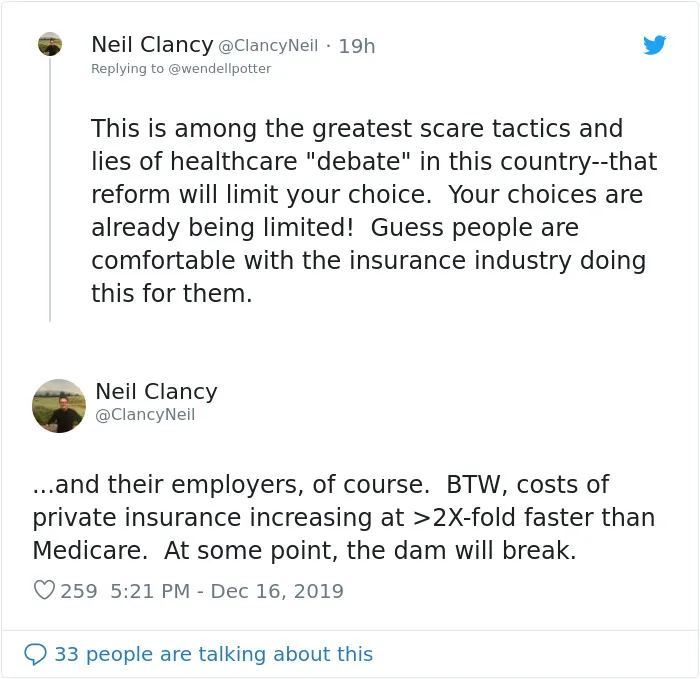
Task: Visit the @wendellpotter mention
Action: [219, 69]
